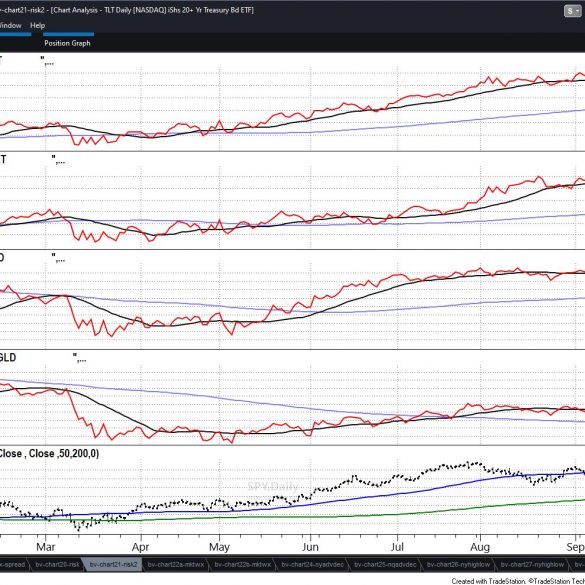Click the Jun marker on the time axis

pyautogui.click(x=310, y=547)
